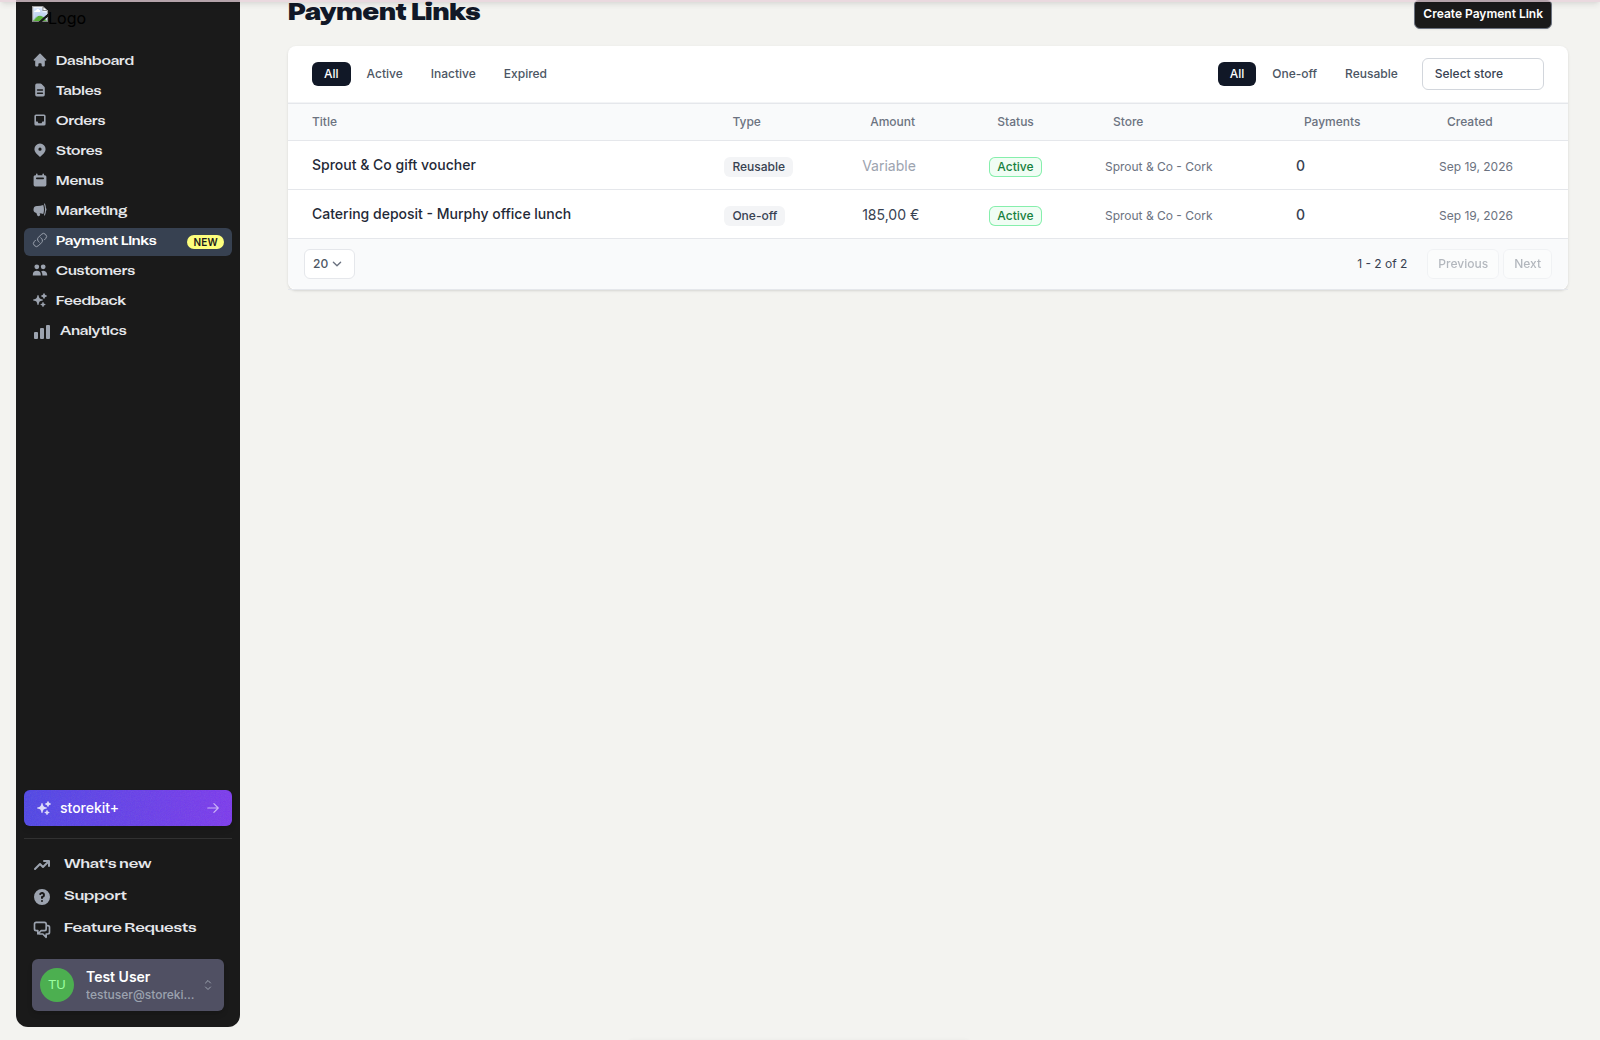Select the All type filter
The width and height of the screenshot is (1600, 1040).
pos(1237,74)
